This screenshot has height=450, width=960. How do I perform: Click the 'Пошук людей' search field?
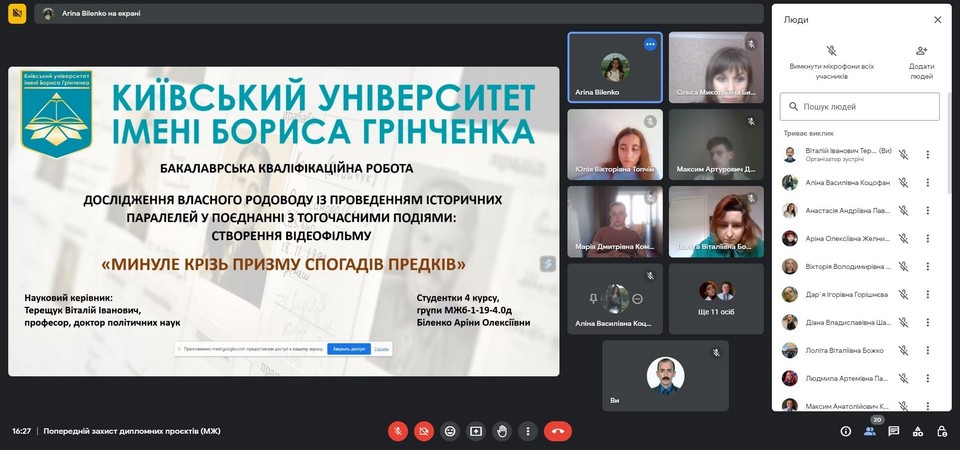coord(860,106)
